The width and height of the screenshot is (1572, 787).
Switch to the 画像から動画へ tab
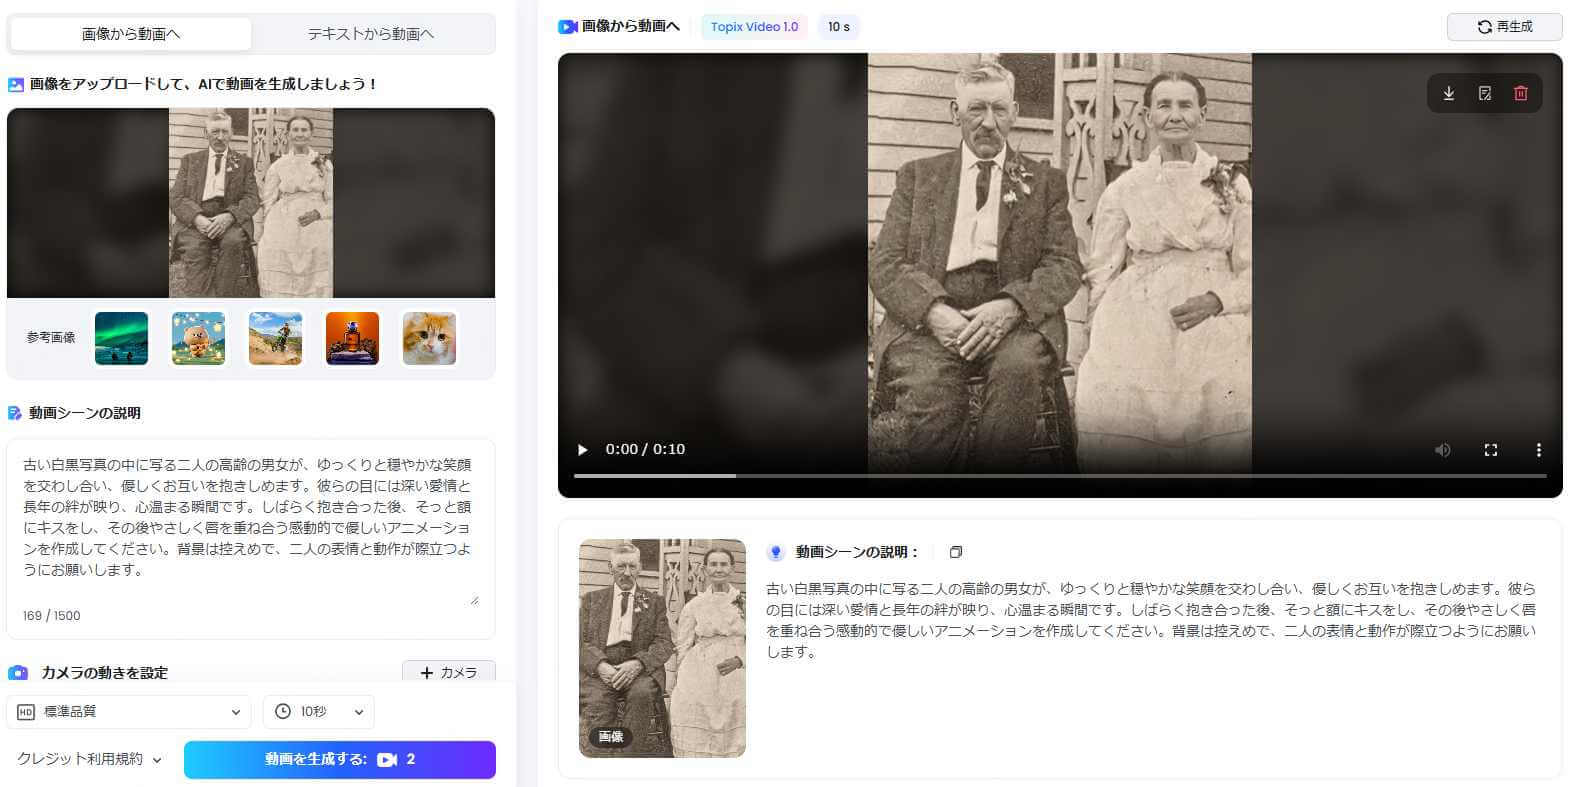coord(131,34)
